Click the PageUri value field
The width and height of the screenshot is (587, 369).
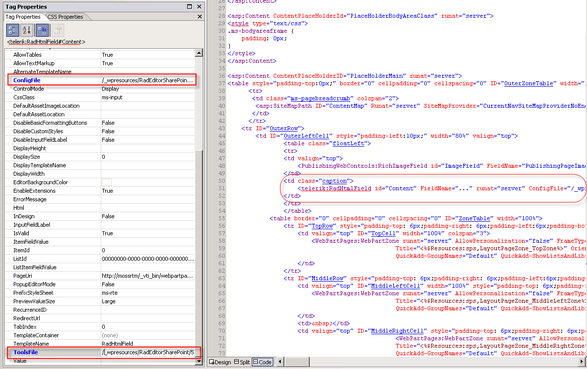point(148,276)
